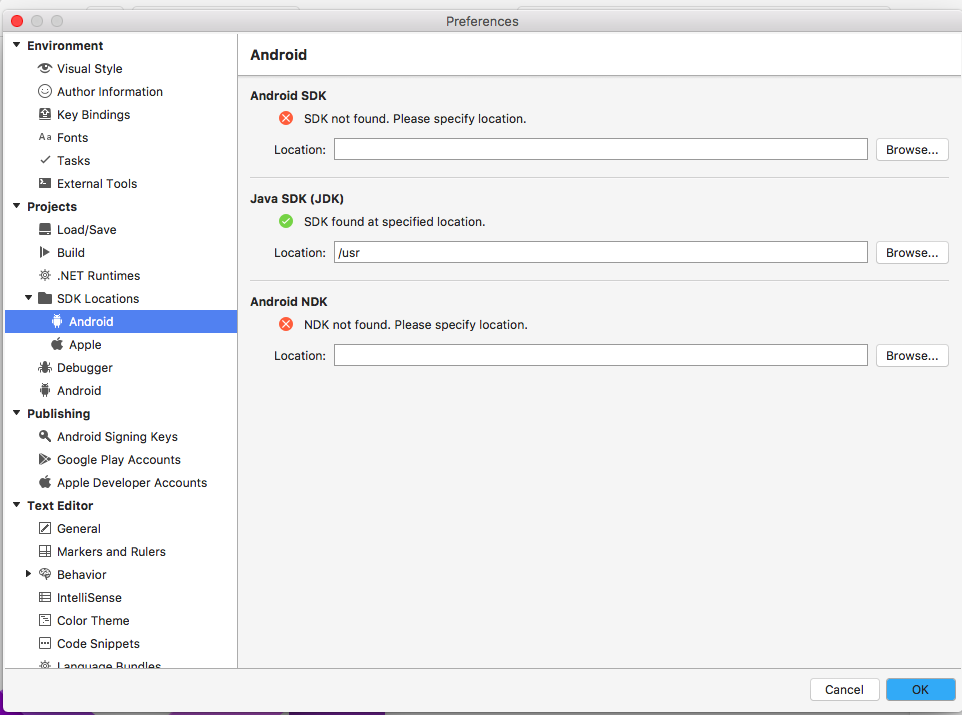Click the Markers and Rulers icon
962x715 pixels.
pos(45,551)
